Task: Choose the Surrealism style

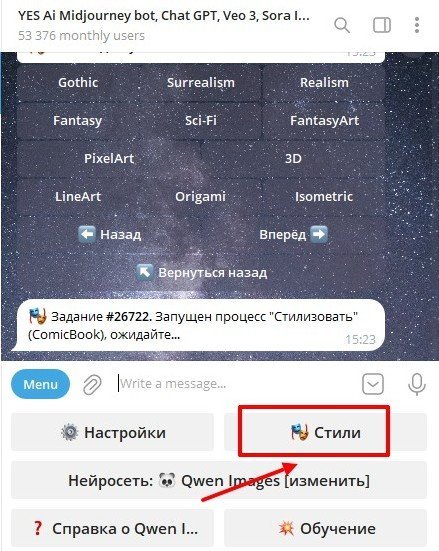Action: 201,83
